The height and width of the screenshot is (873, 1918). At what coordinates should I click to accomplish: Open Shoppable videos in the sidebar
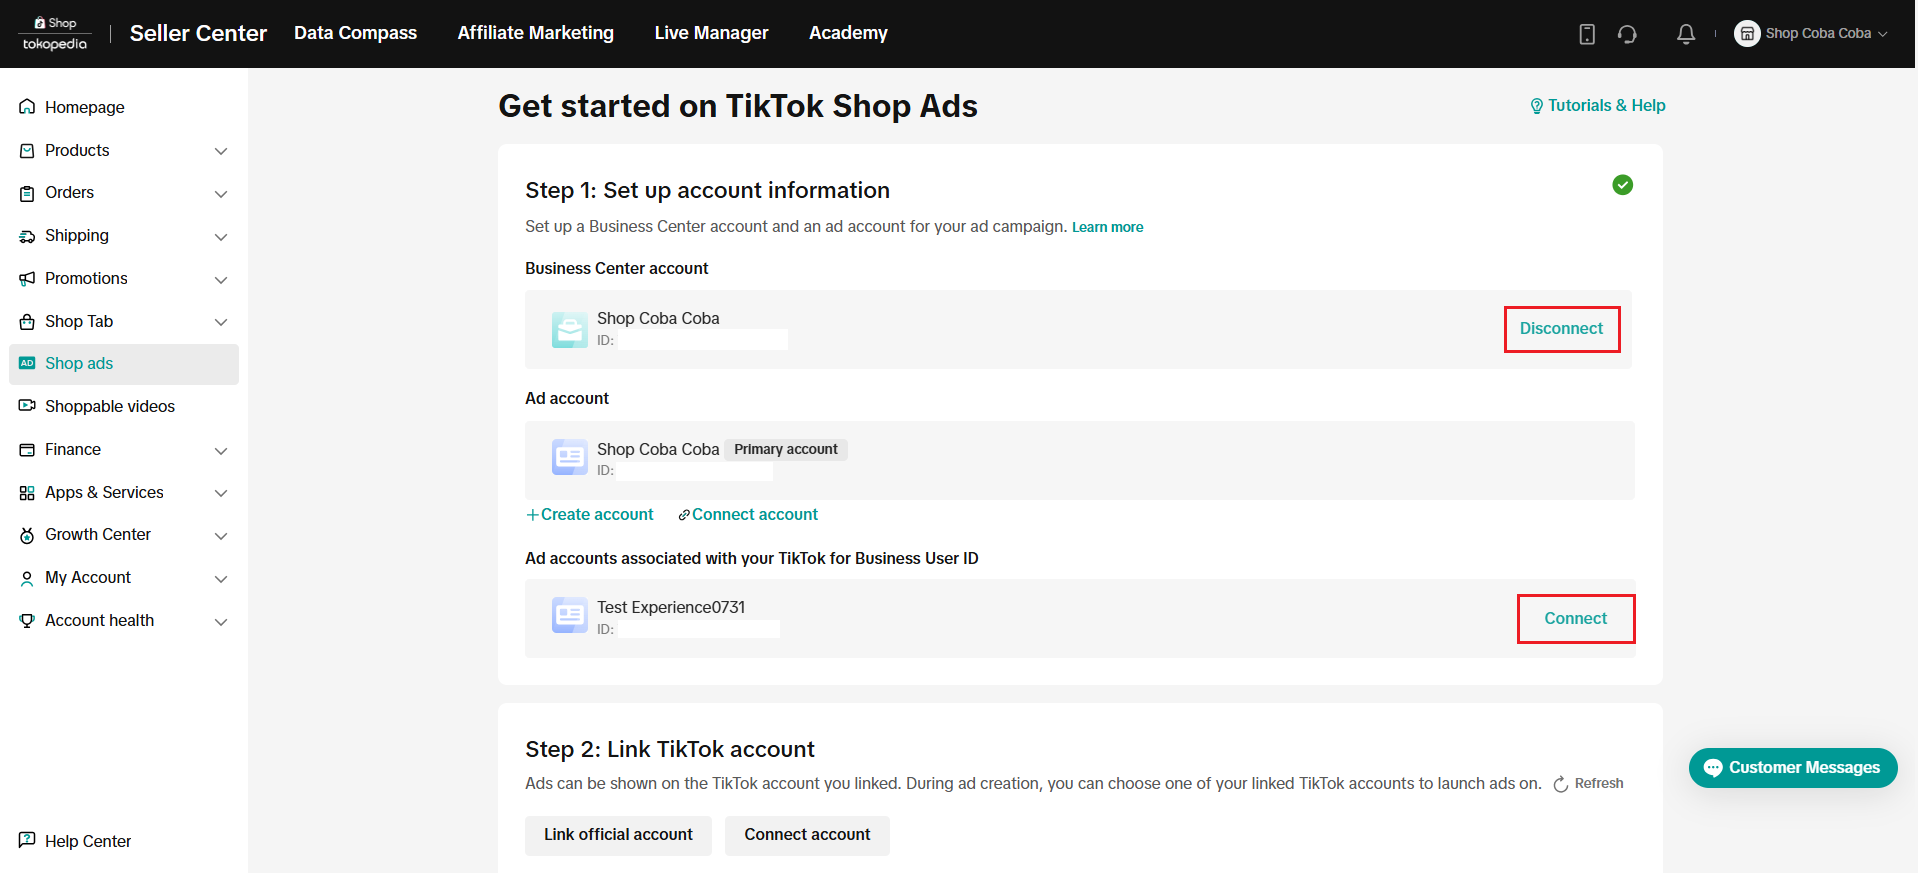(x=110, y=407)
